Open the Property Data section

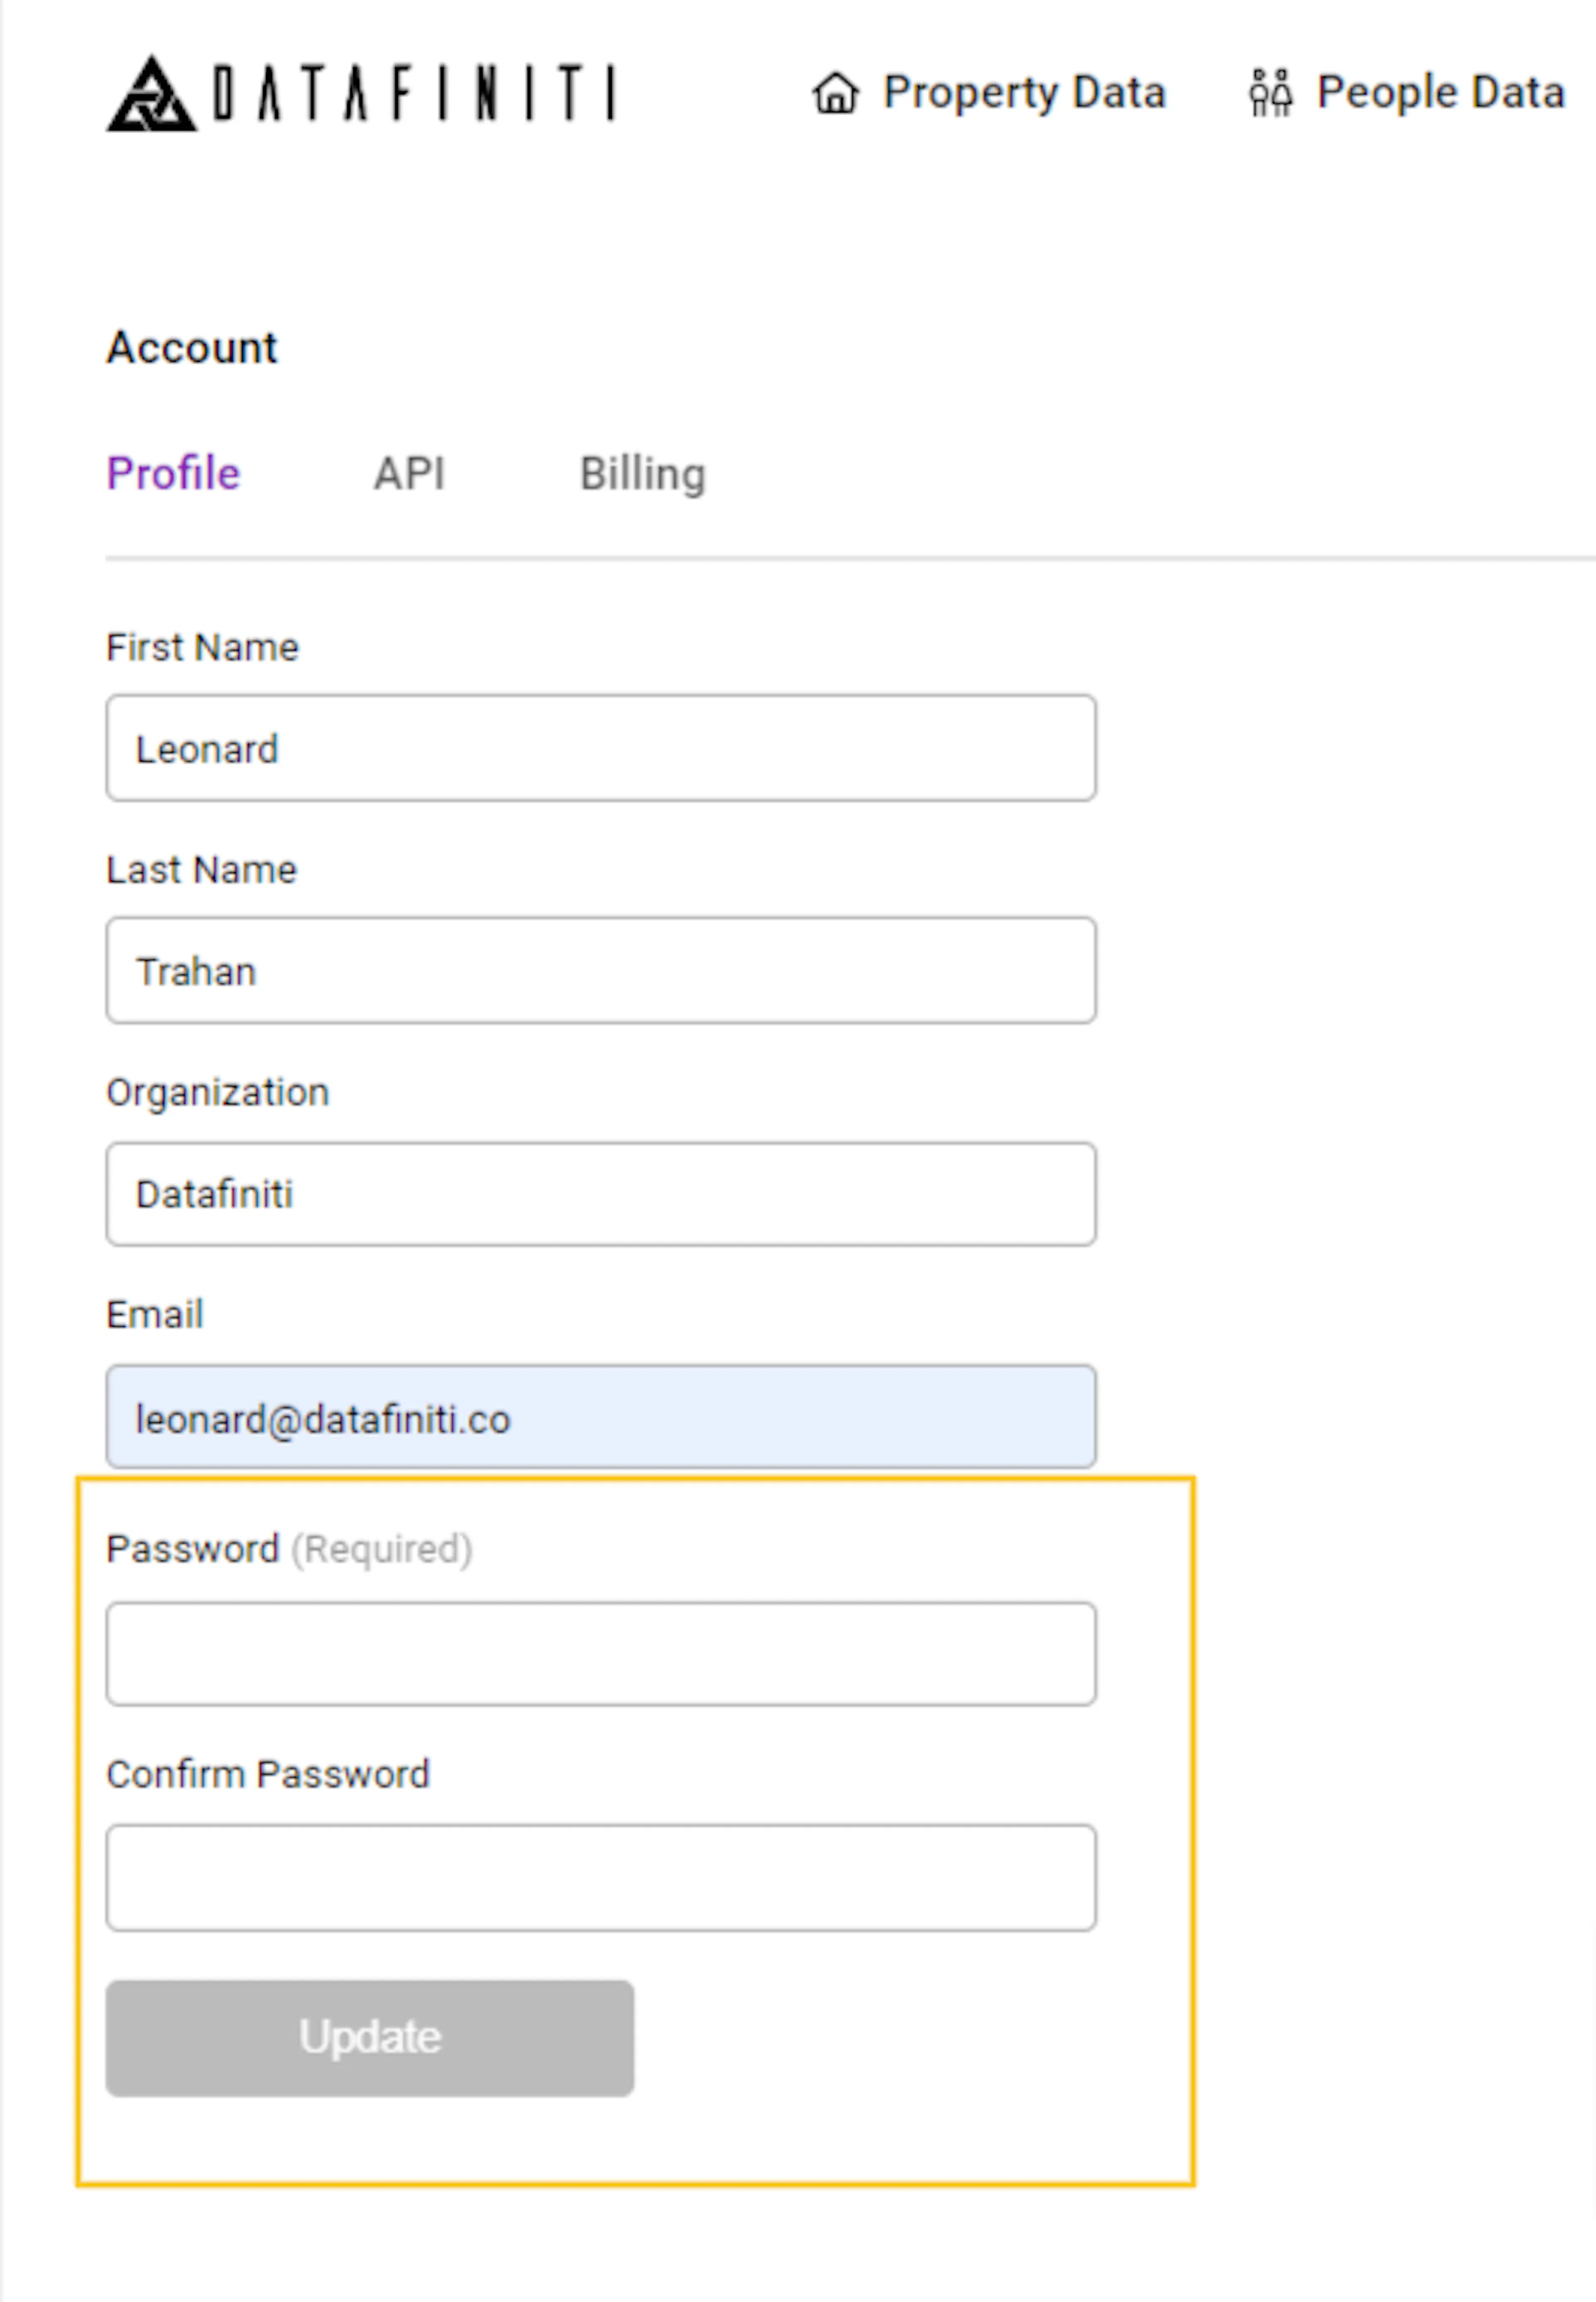point(1024,93)
